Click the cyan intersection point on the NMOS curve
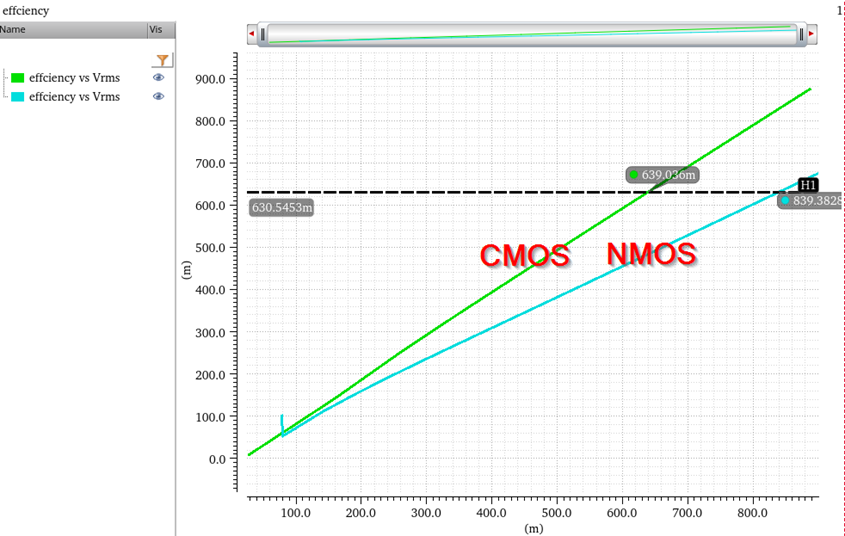The width and height of the screenshot is (845, 536). pyautogui.click(x=785, y=201)
